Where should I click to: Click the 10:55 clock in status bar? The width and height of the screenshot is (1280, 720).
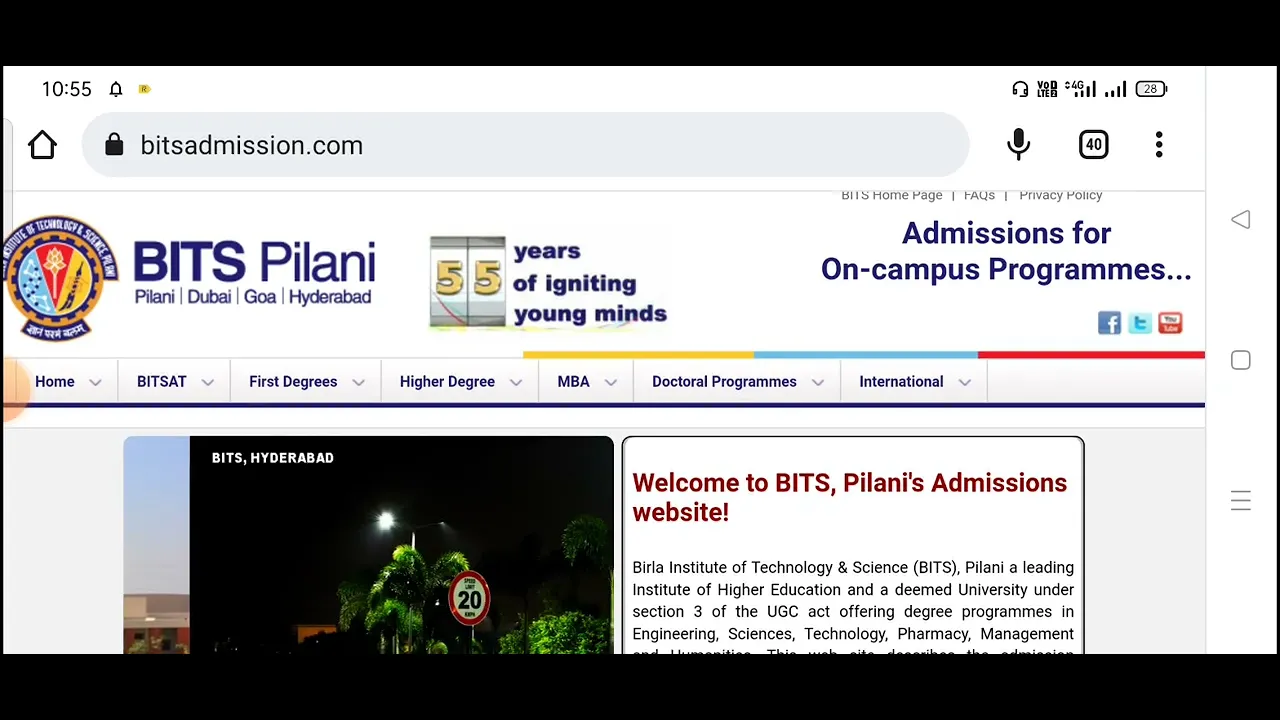click(66, 89)
